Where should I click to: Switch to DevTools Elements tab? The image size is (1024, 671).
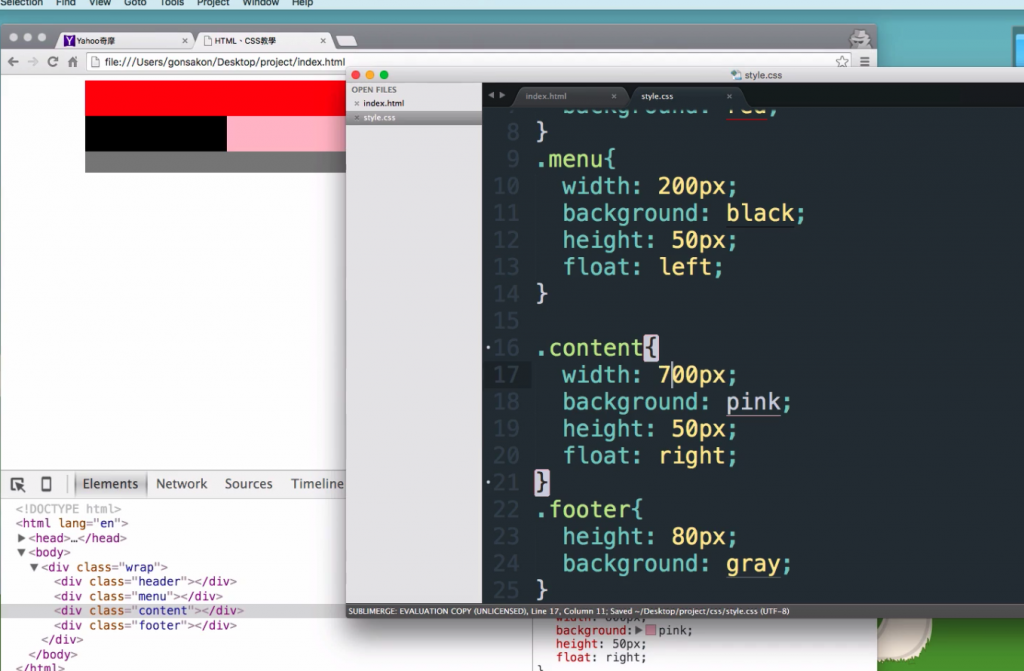[110, 484]
